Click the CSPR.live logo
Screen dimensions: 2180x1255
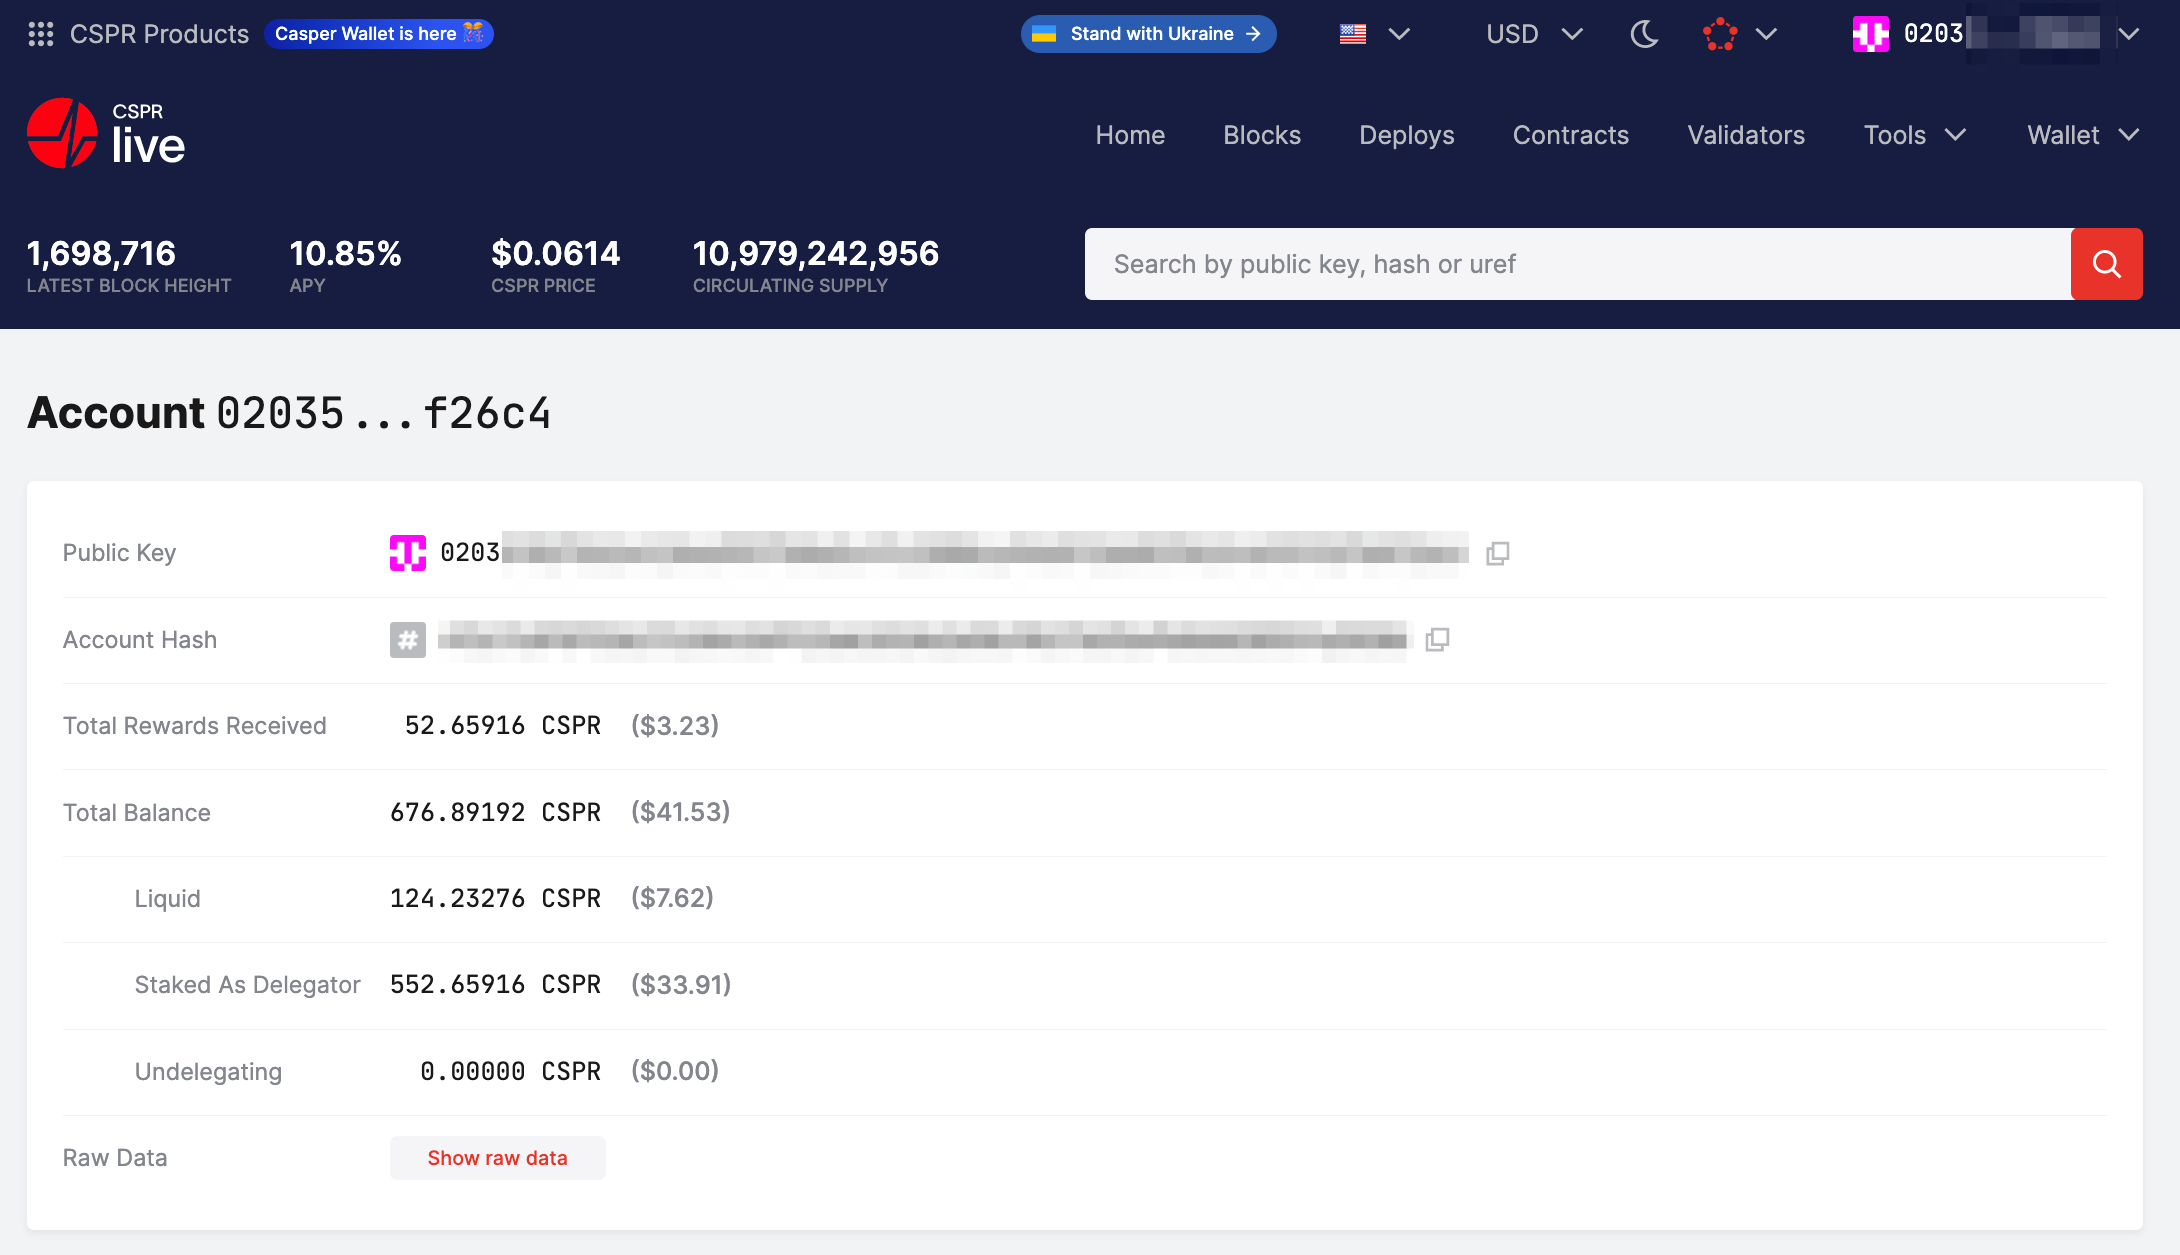click(x=105, y=132)
